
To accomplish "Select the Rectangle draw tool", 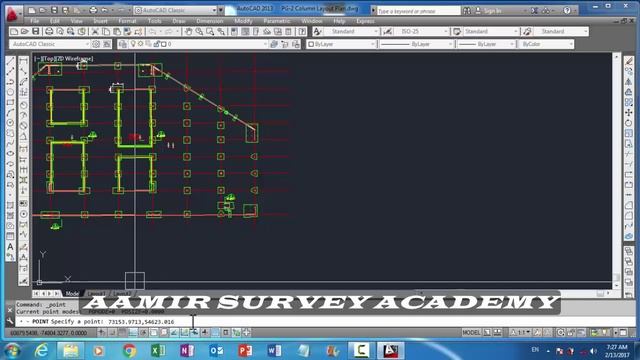I will (x=11, y=102).
